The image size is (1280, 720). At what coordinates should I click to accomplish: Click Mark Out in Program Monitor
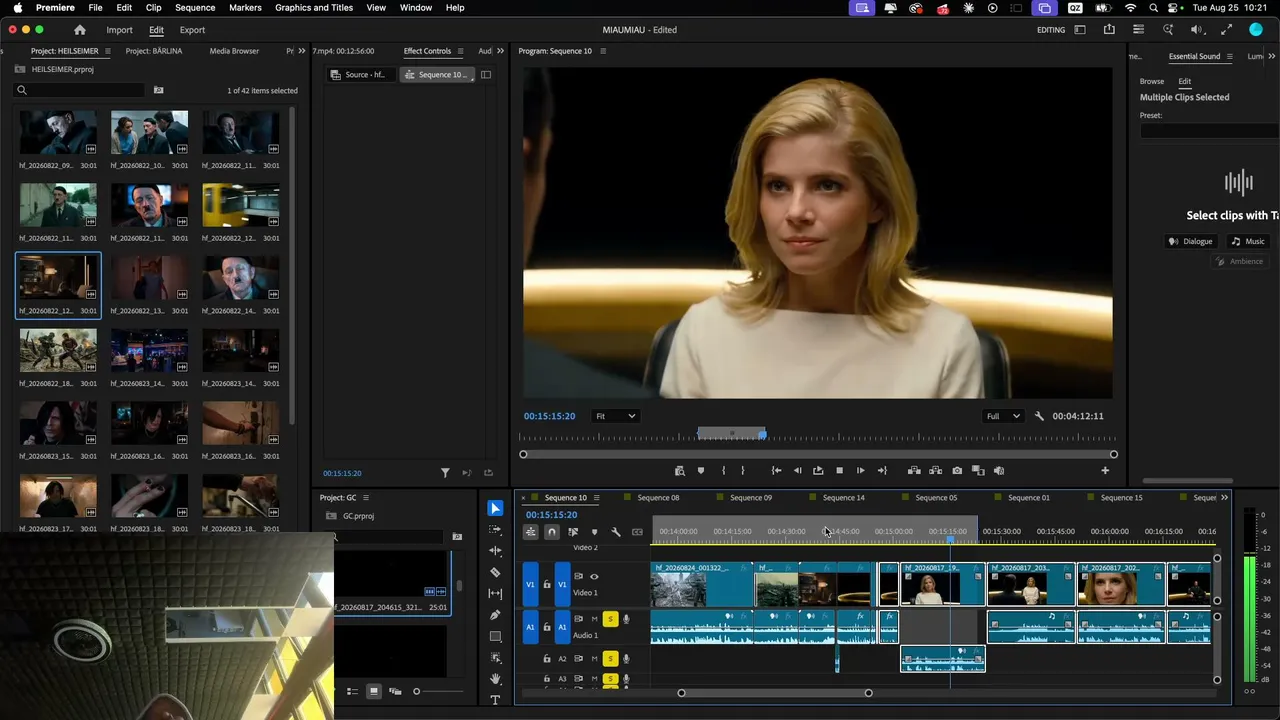[742, 471]
